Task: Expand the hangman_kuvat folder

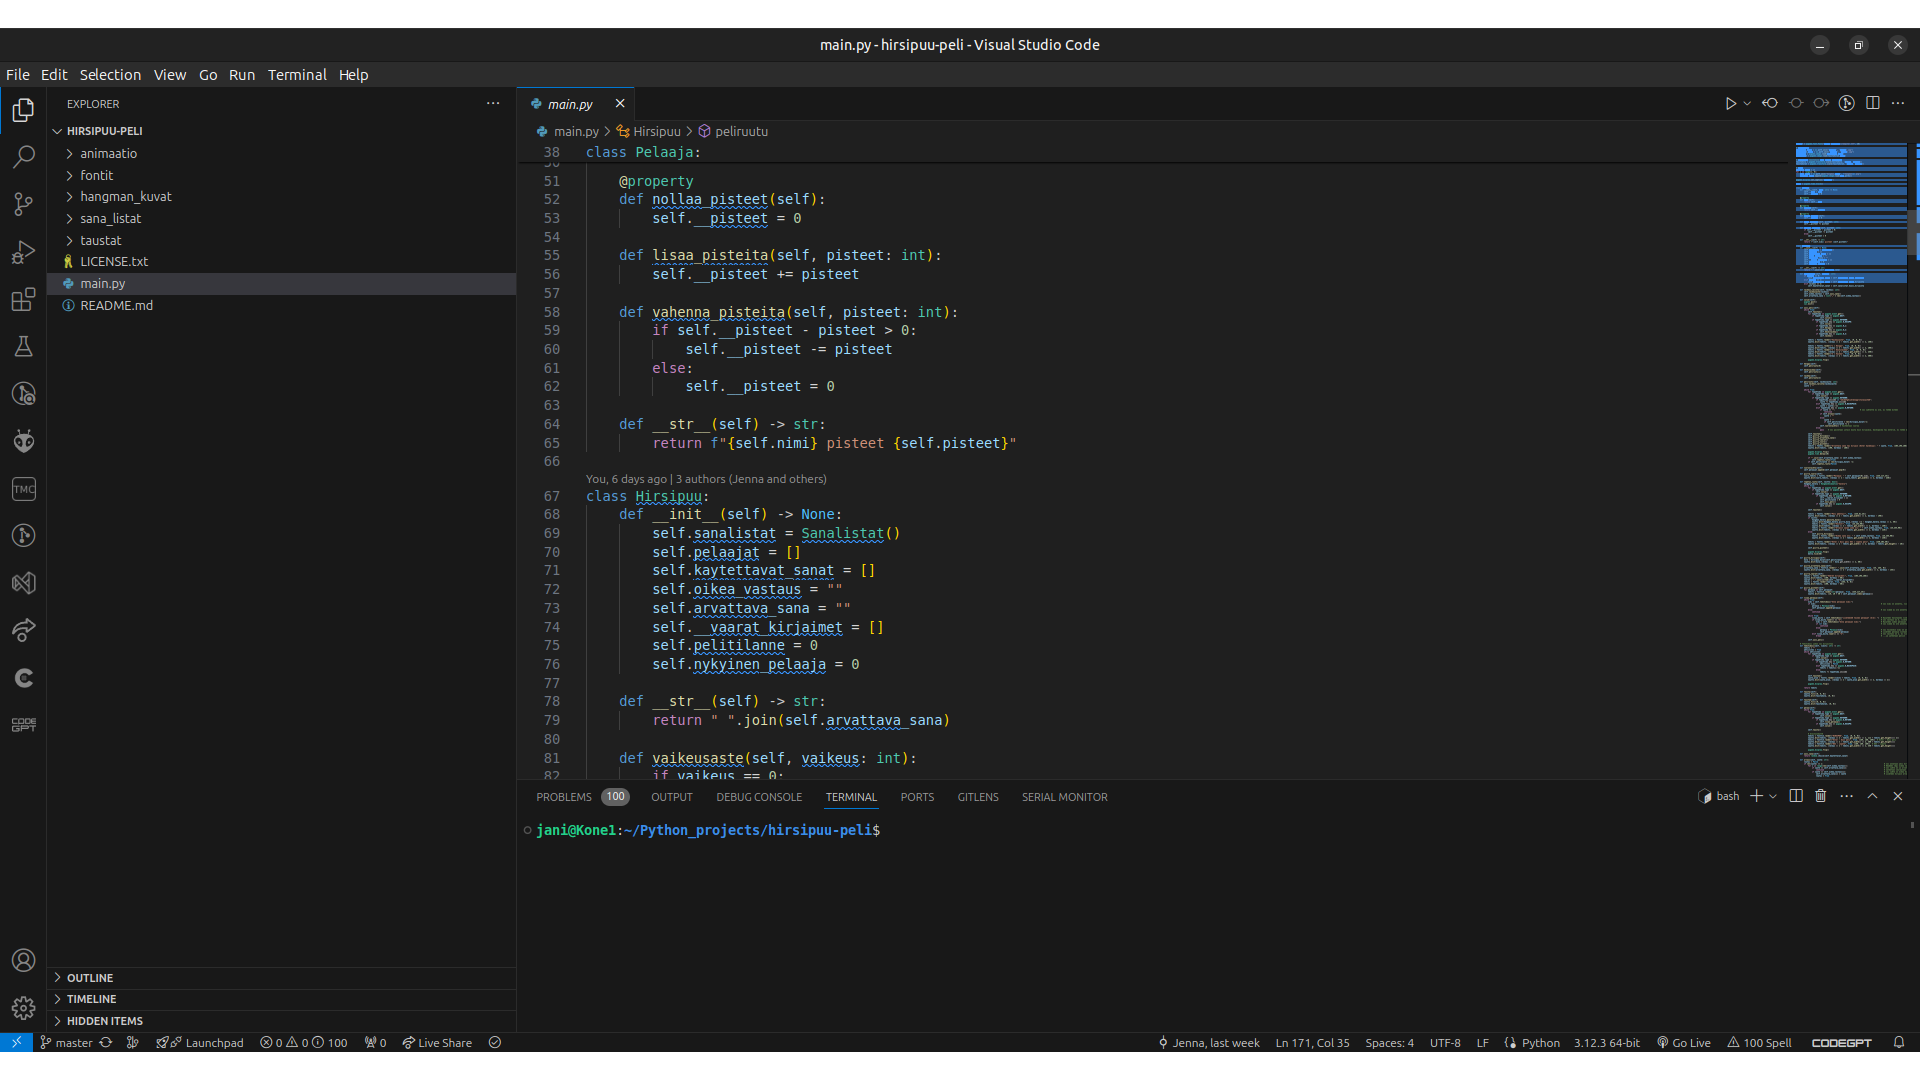Action: pyautogui.click(x=126, y=197)
